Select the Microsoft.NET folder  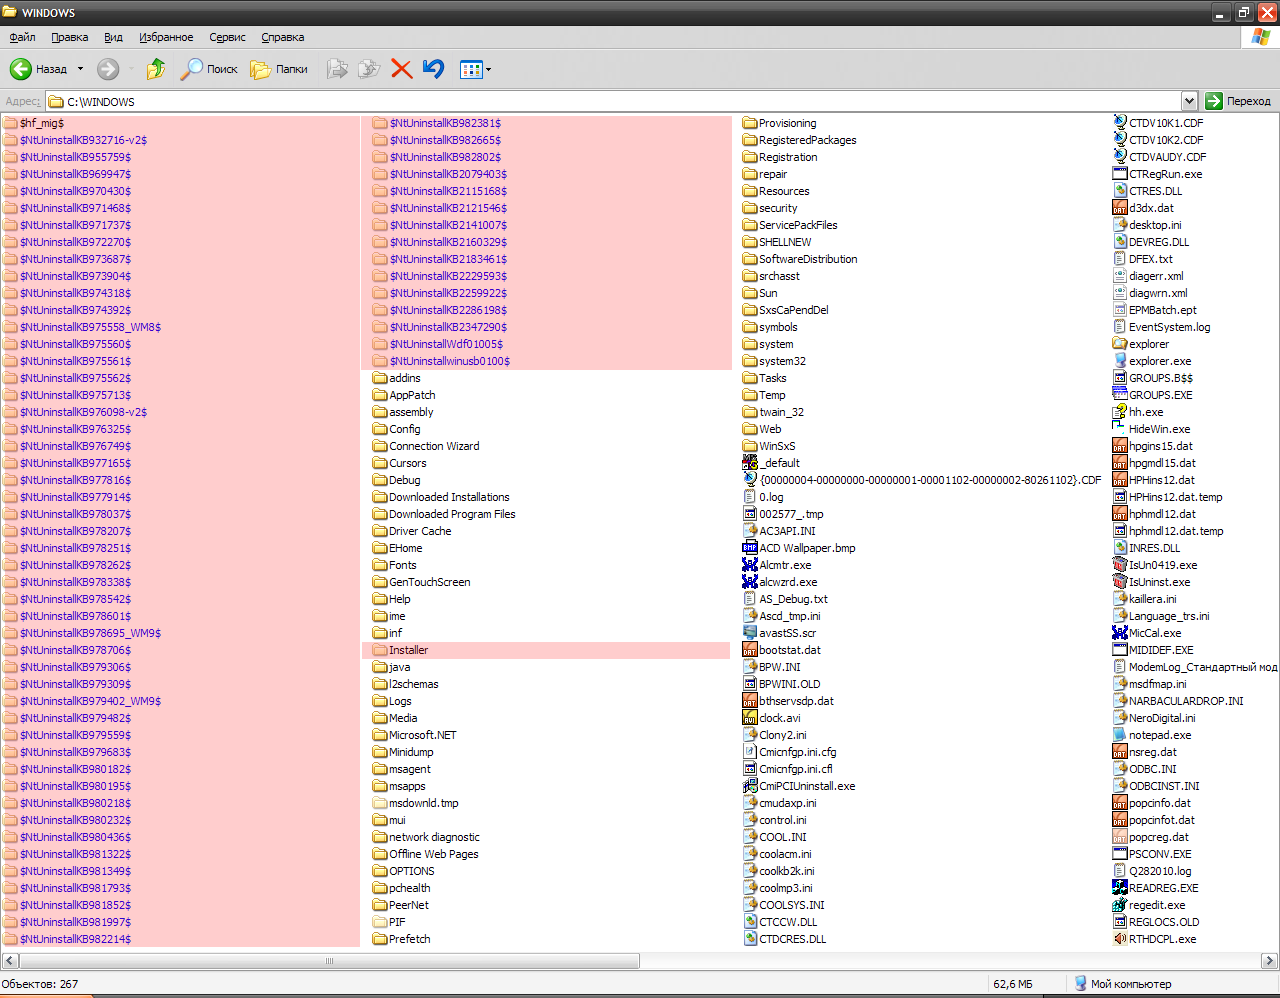[x=414, y=735]
